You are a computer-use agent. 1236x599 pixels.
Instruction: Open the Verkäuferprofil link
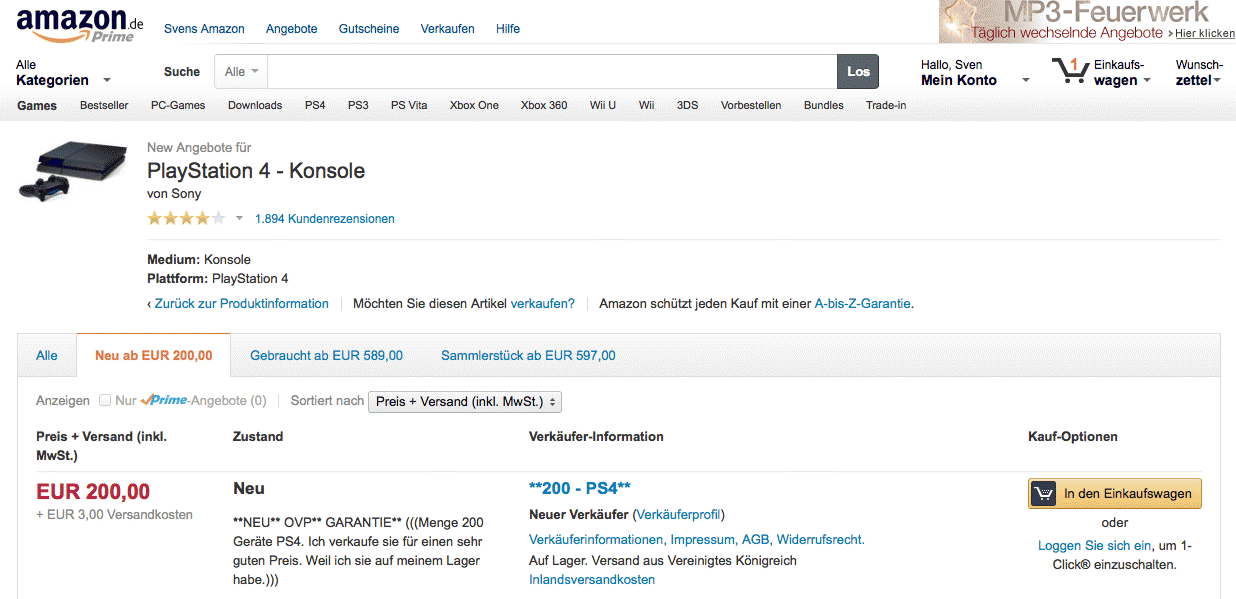click(x=678, y=514)
